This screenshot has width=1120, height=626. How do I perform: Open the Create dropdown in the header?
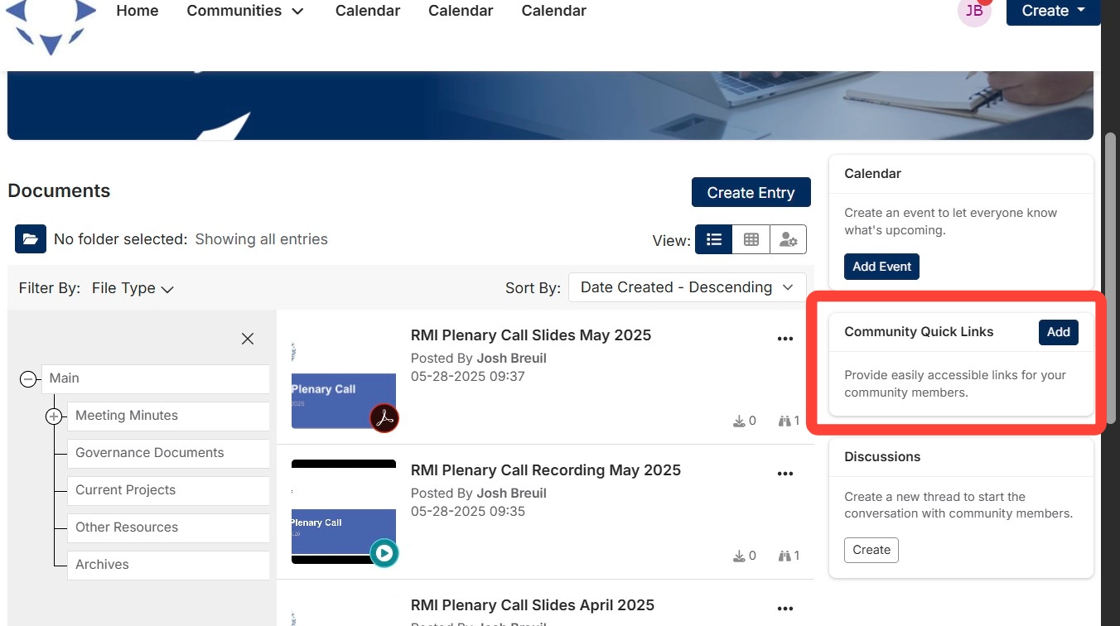click(x=1053, y=11)
